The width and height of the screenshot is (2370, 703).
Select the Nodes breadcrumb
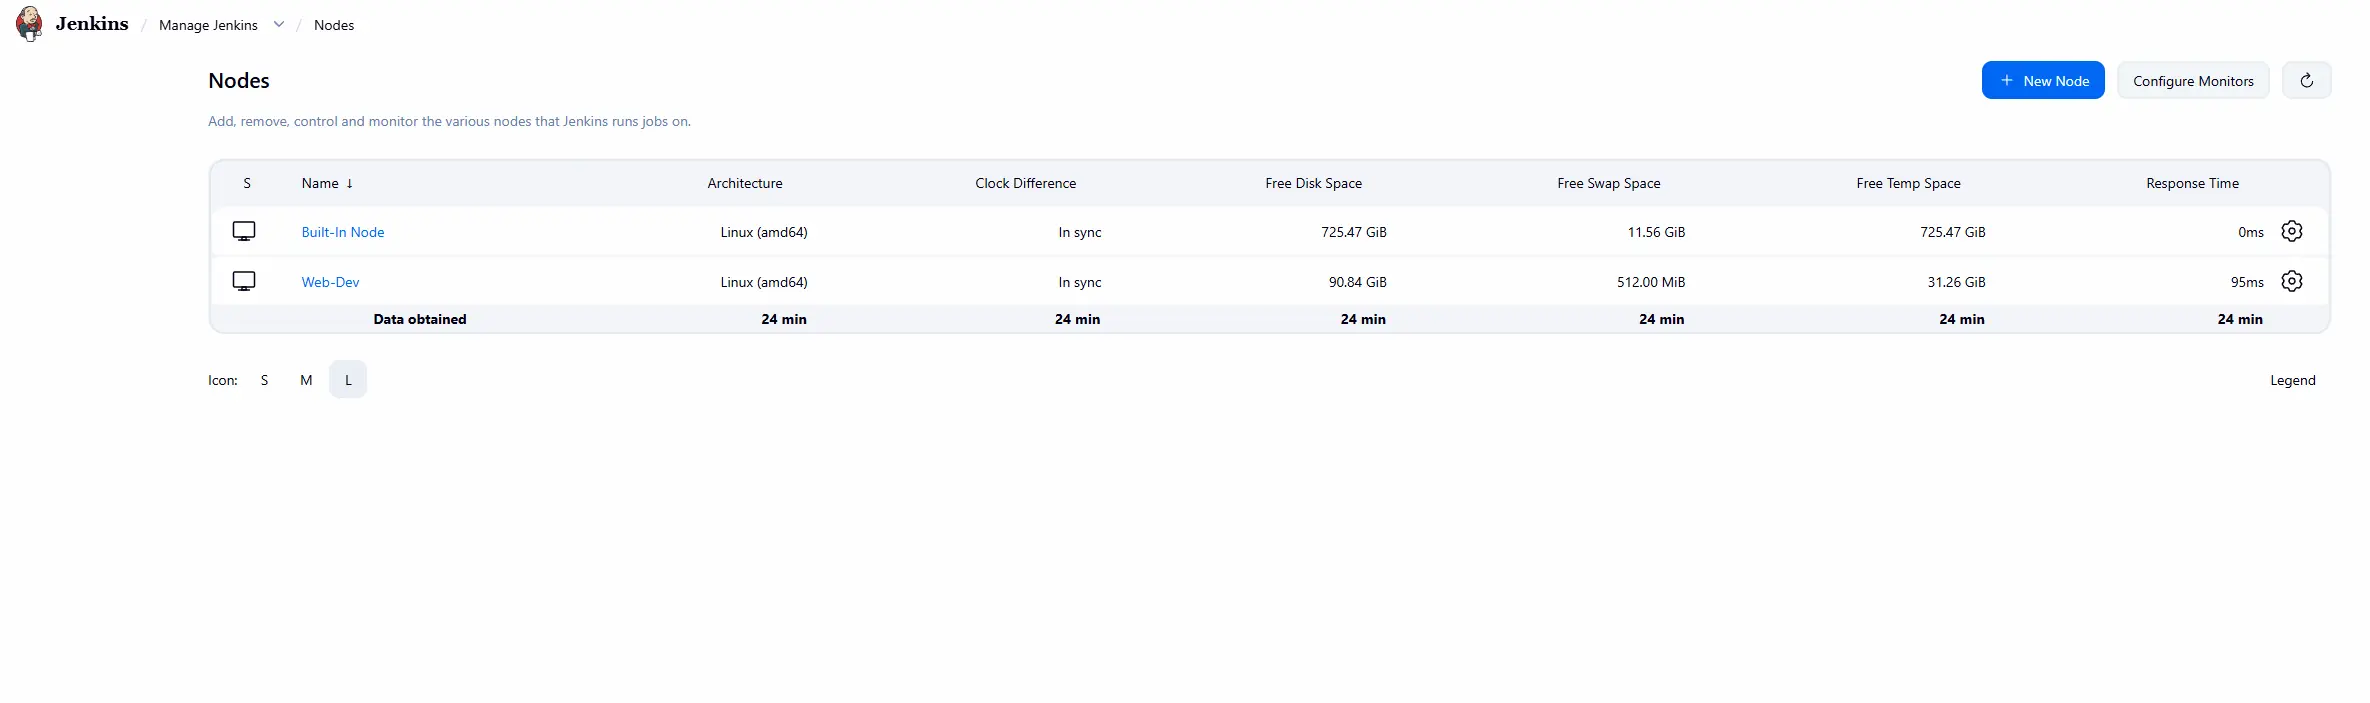click(x=334, y=25)
